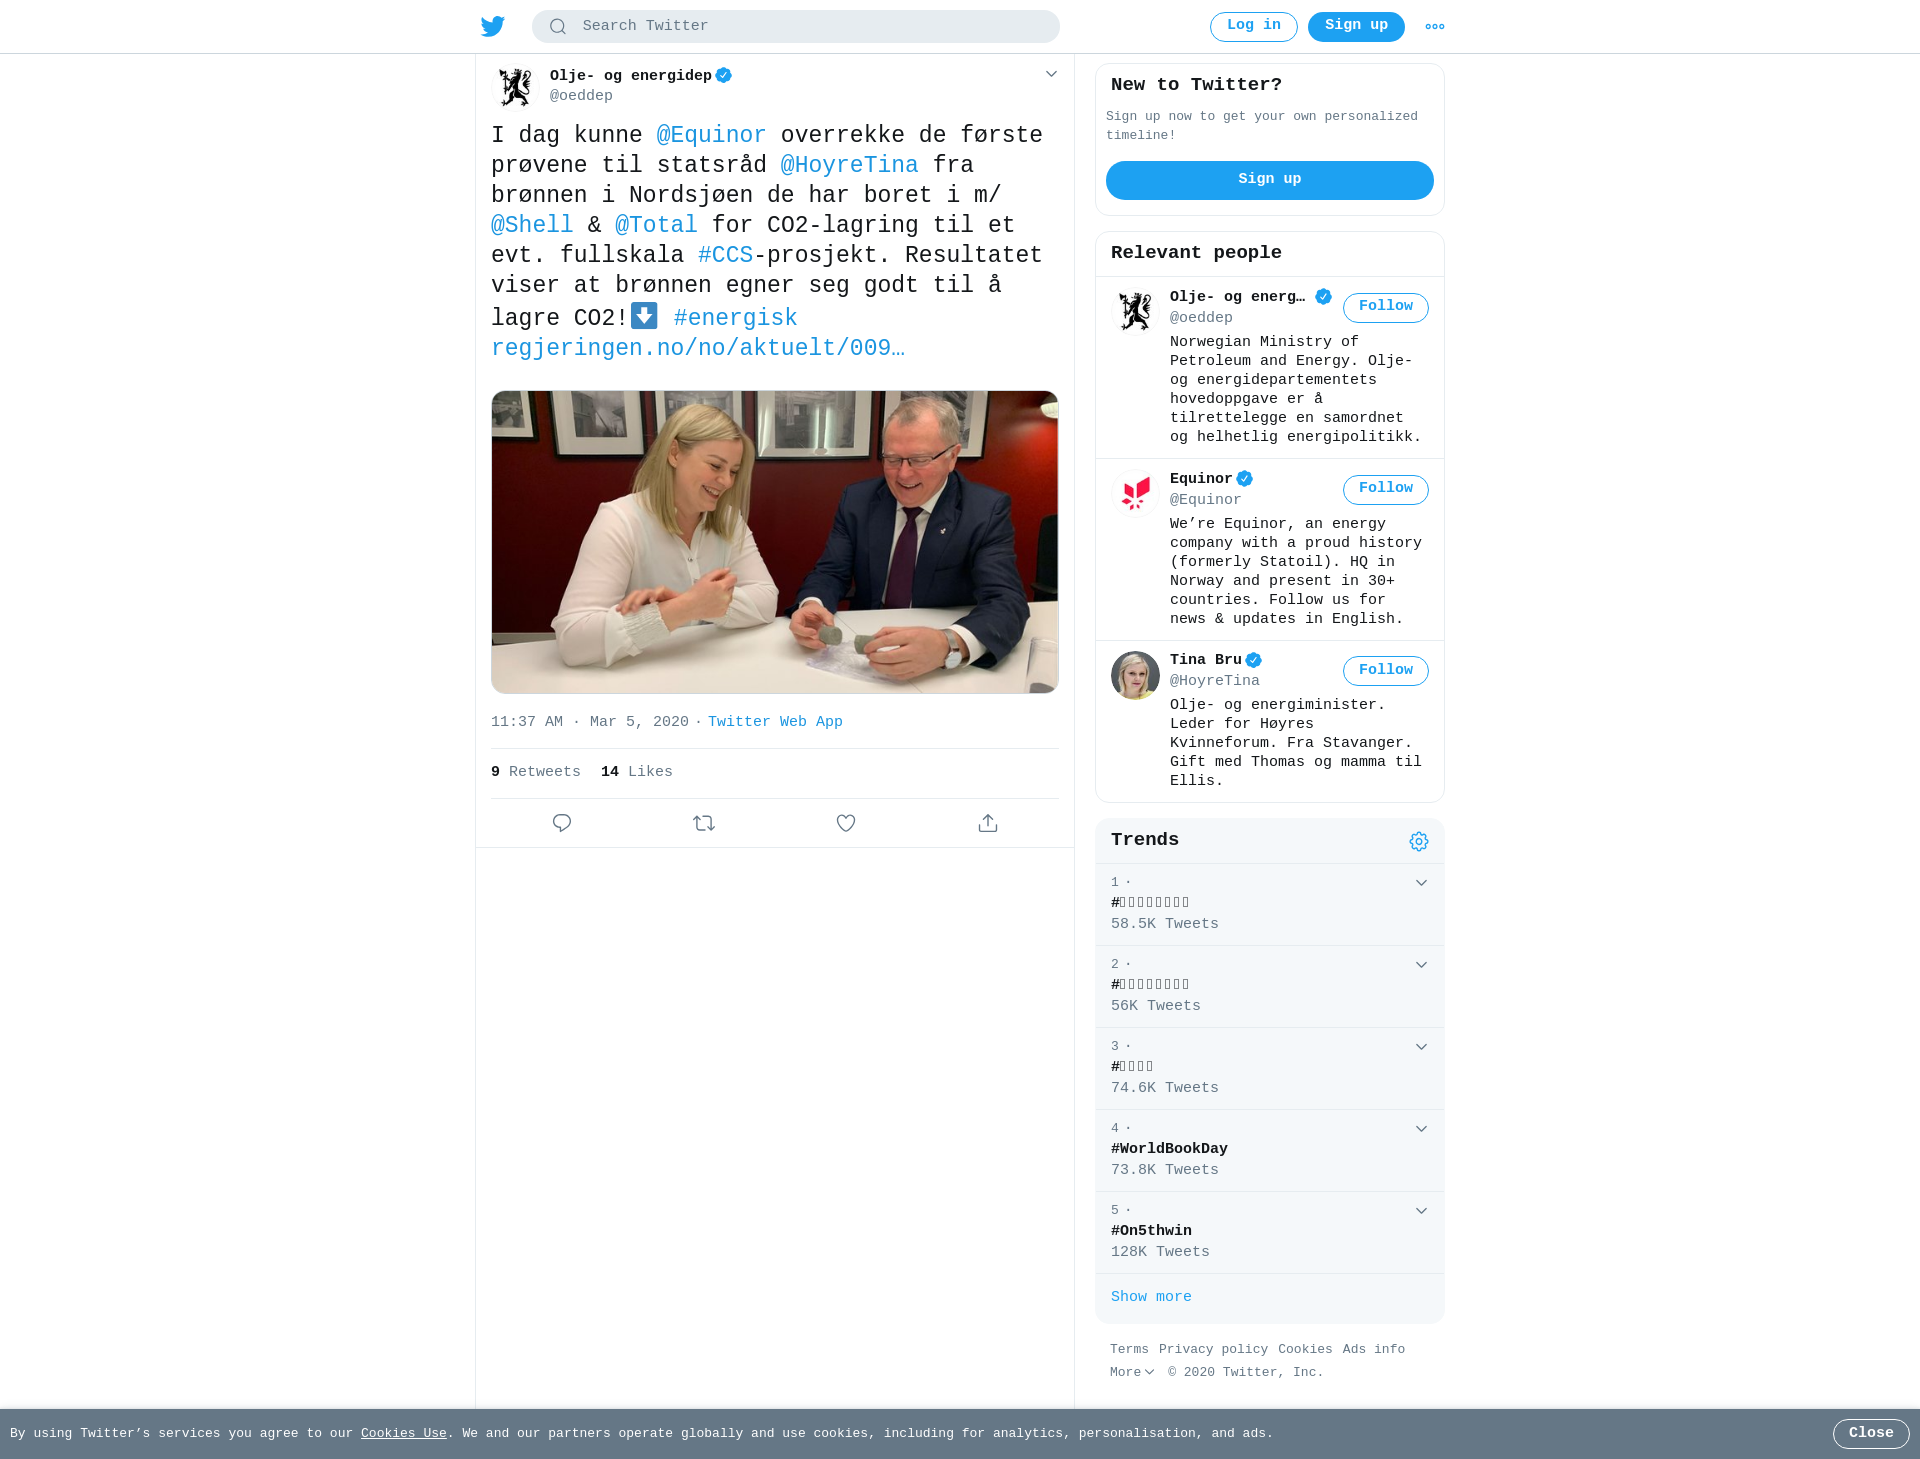Open the More dropdown in footer links
1920x1459 pixels.
pyautogui.click(x=1132, y=1372)
